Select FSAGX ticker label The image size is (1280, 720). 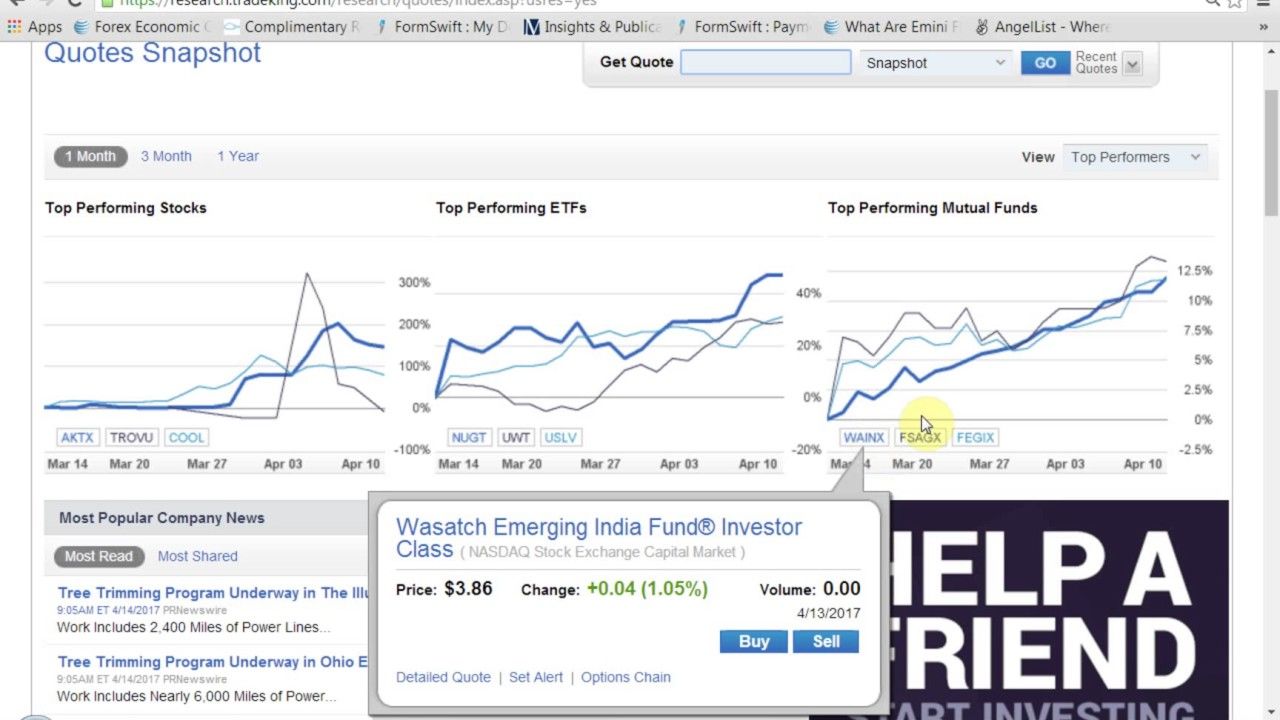point(920,437)
